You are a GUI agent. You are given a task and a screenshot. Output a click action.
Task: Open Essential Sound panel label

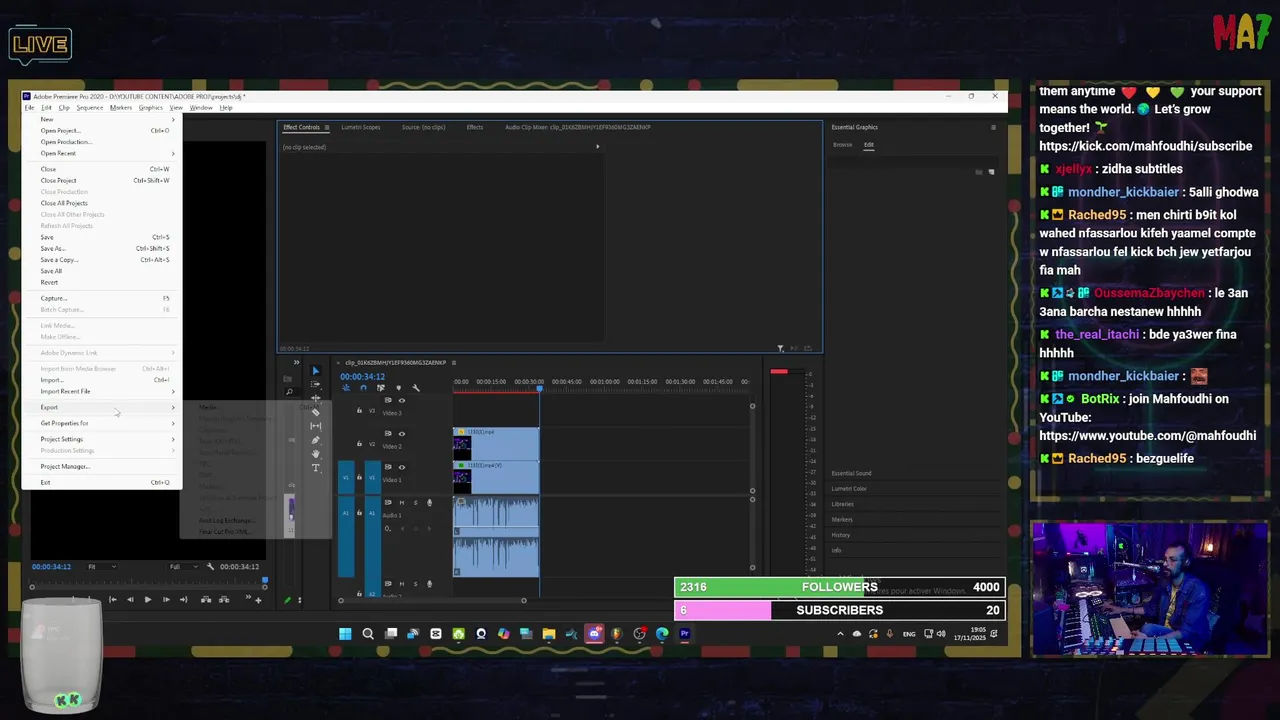(x=851, y=473)
